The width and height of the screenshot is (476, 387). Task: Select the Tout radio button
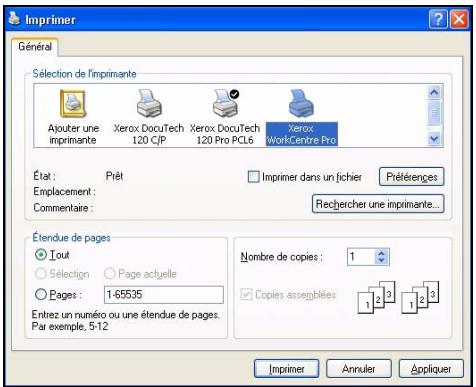(41, 255)
